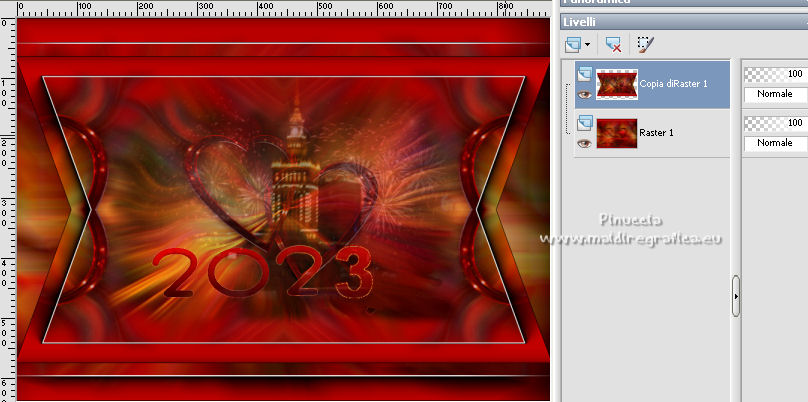808x402 pixels.
Task: Click the Edit Selection icon
Action: 645,44
